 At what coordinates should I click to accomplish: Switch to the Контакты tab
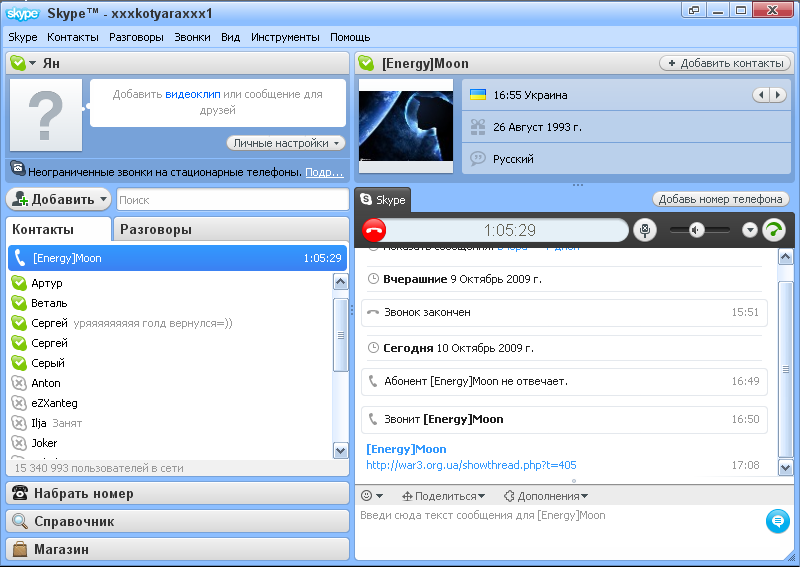click(59, 229)
